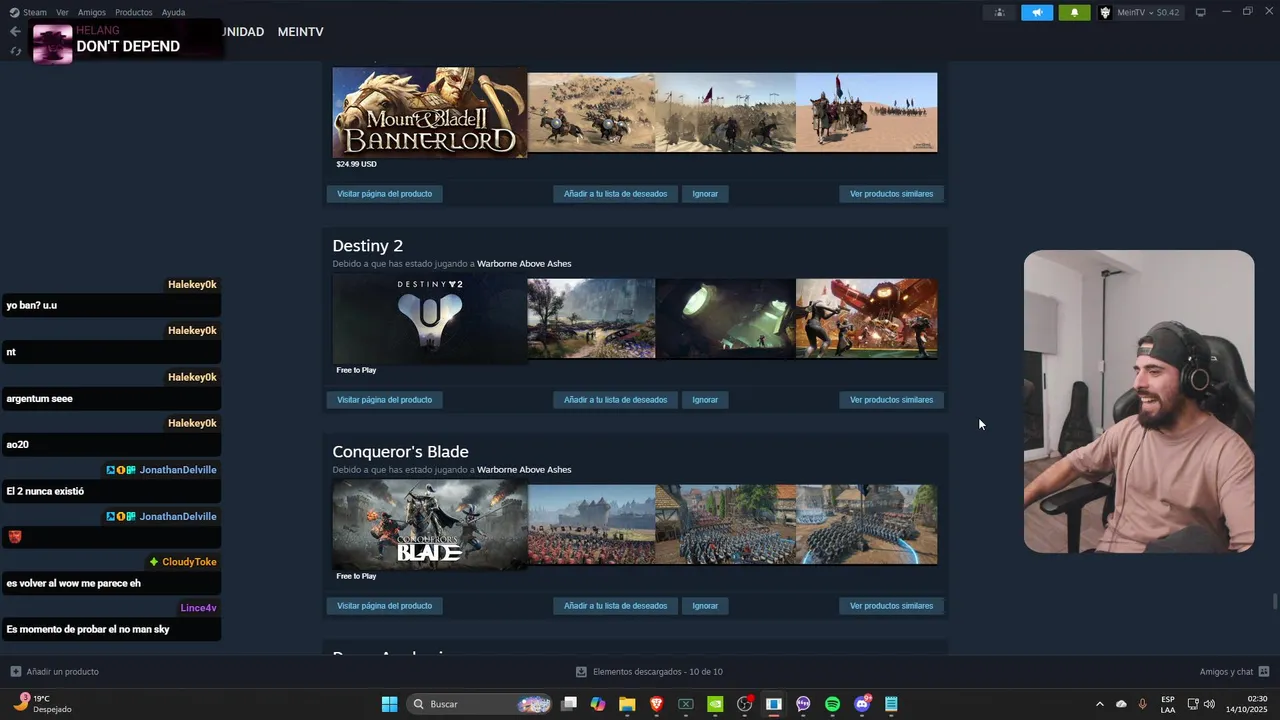Open File Explorer from the taskbar
1280x720 pixels.
click(627, 704)
